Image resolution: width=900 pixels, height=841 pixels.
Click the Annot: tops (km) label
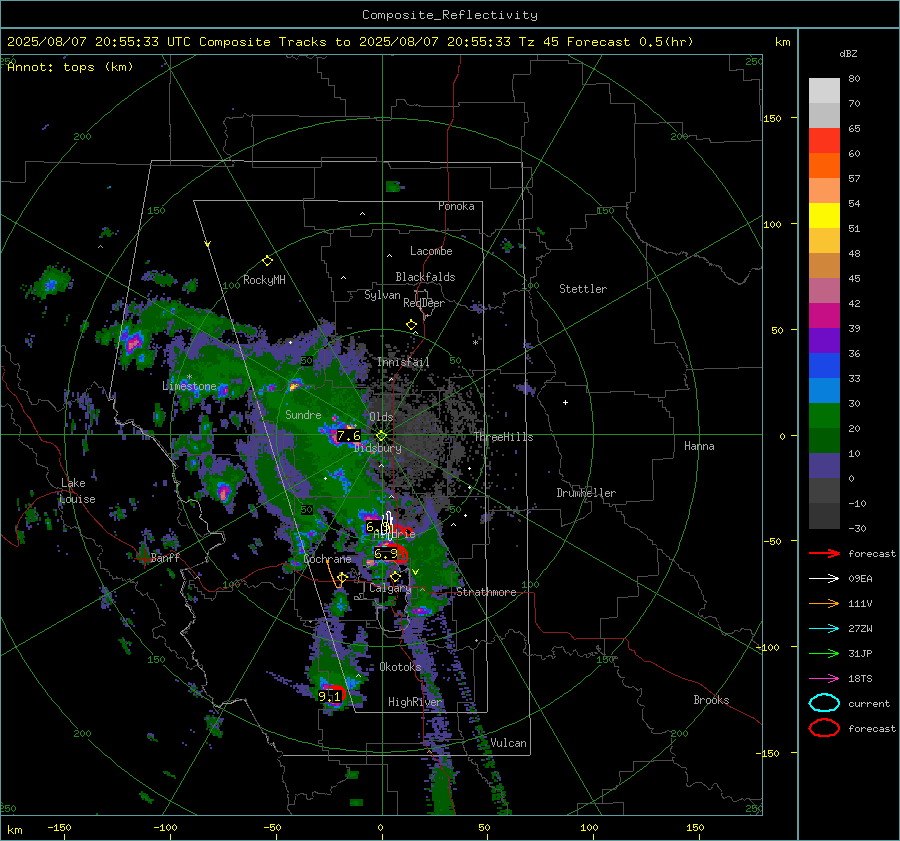(70, 67)
